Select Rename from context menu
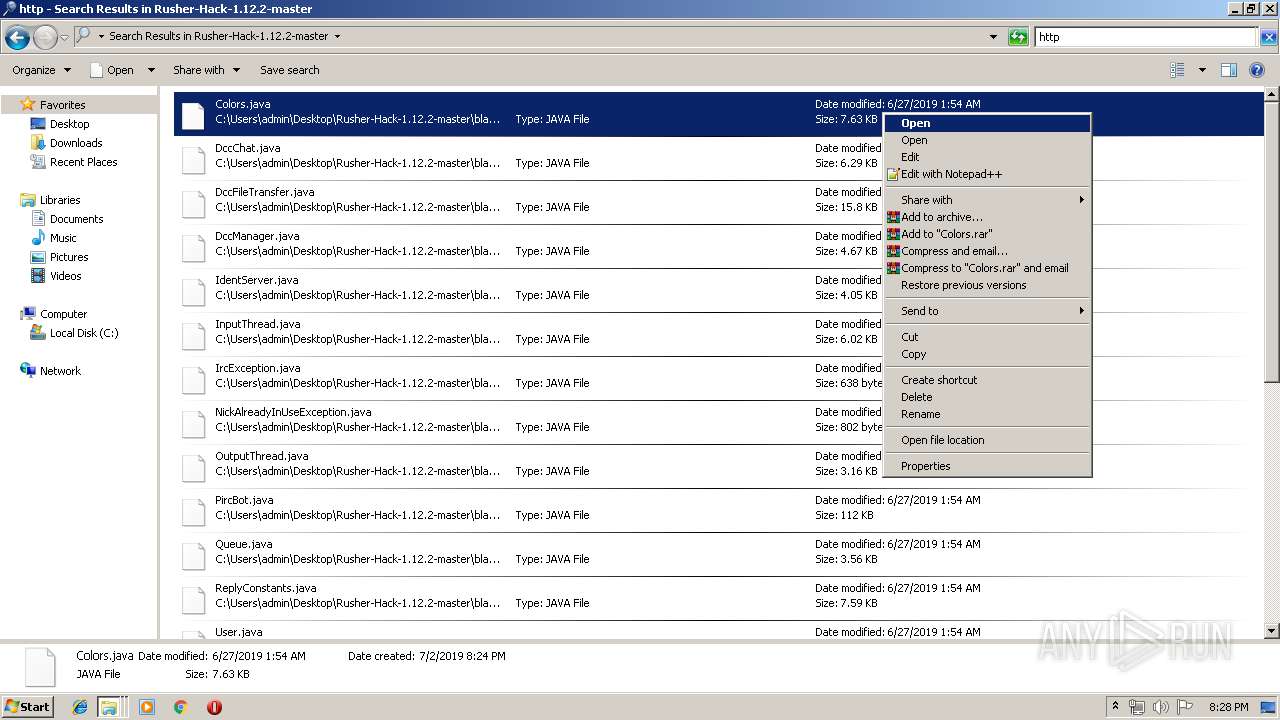The height and width of the screenshot is (720, 1280). tap(987, 414)
